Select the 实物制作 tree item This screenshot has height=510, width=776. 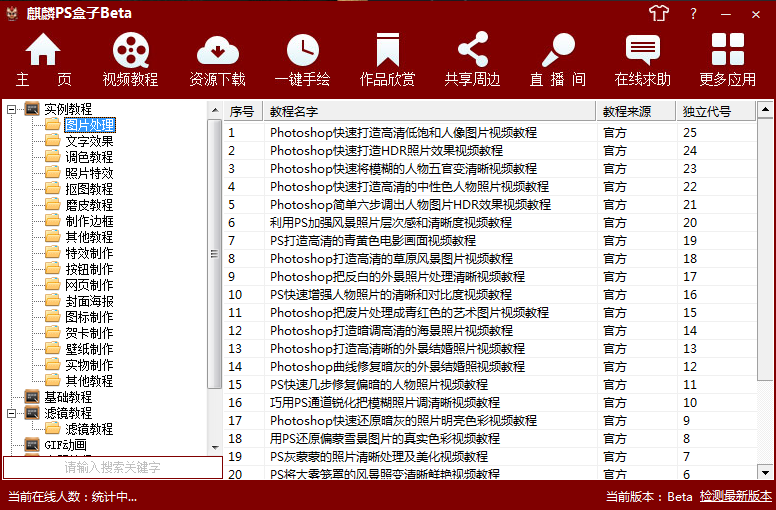[90, 365]
